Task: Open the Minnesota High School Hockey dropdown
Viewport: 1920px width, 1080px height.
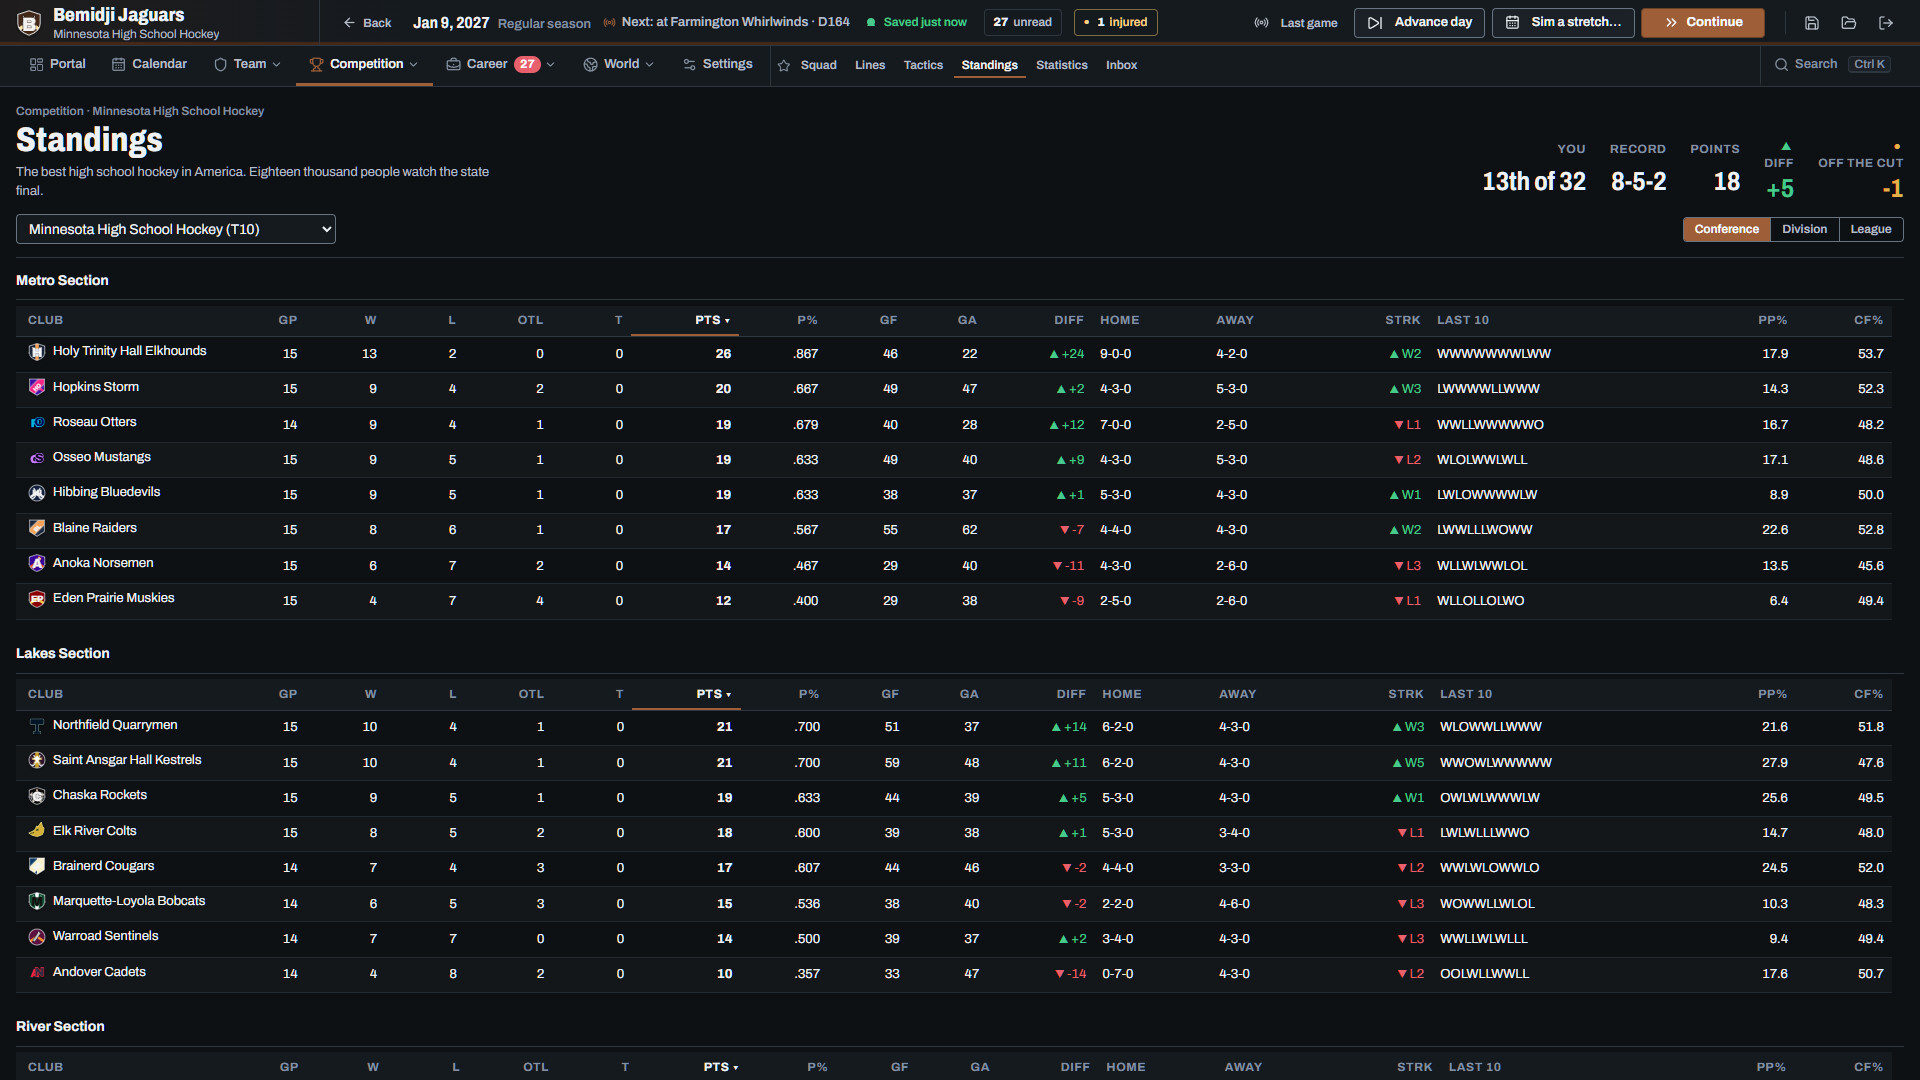Action: pyautogui.click(x=176, y=229)
